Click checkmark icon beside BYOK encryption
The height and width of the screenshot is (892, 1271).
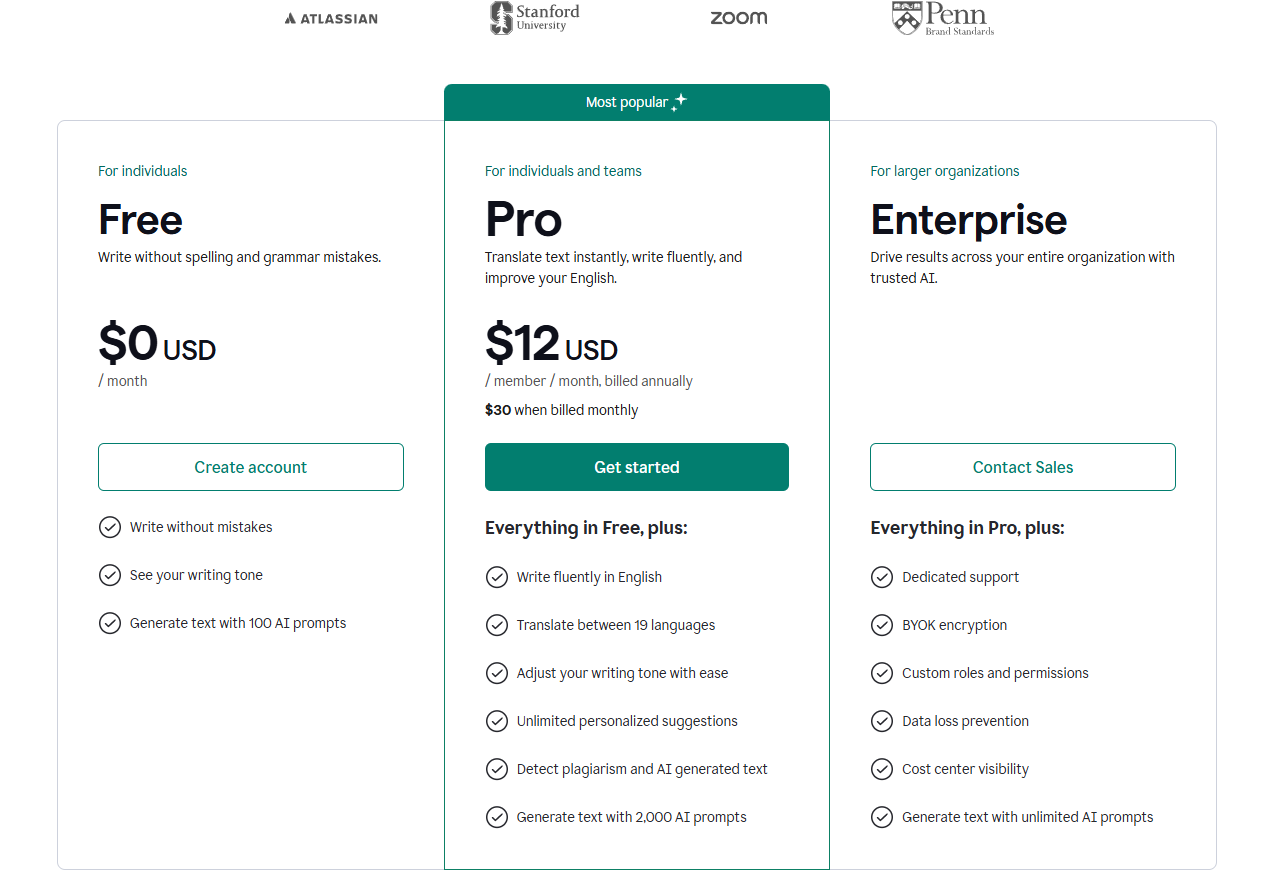tap(882, 625)
